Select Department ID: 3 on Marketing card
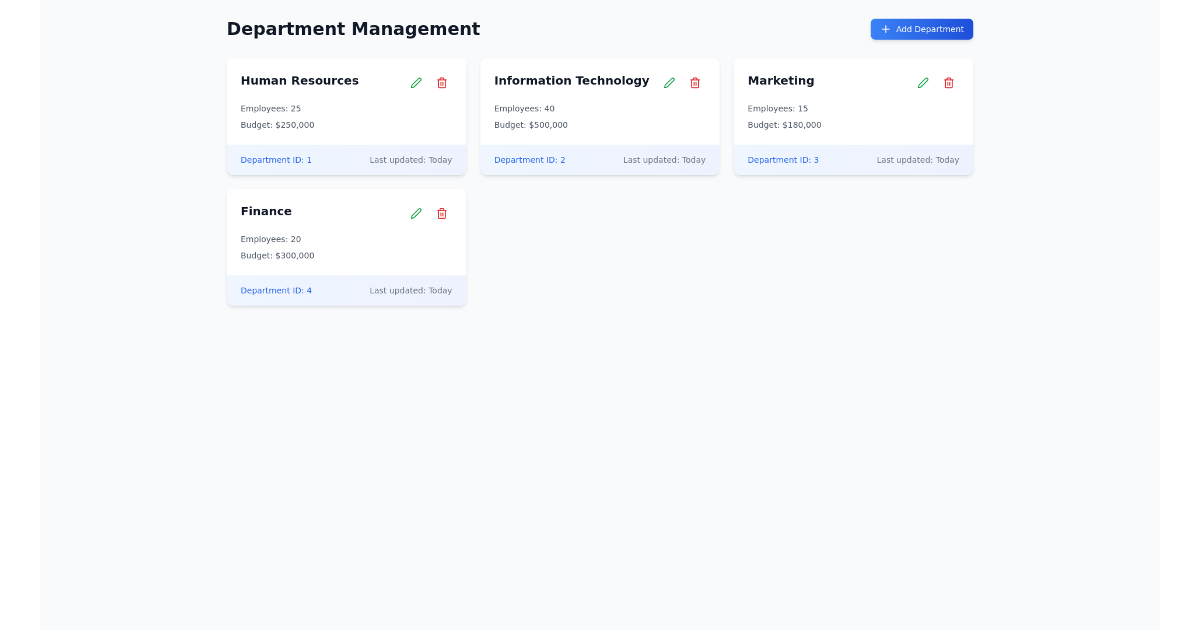This screenshot has width=1200, height=630. point(782,159)
